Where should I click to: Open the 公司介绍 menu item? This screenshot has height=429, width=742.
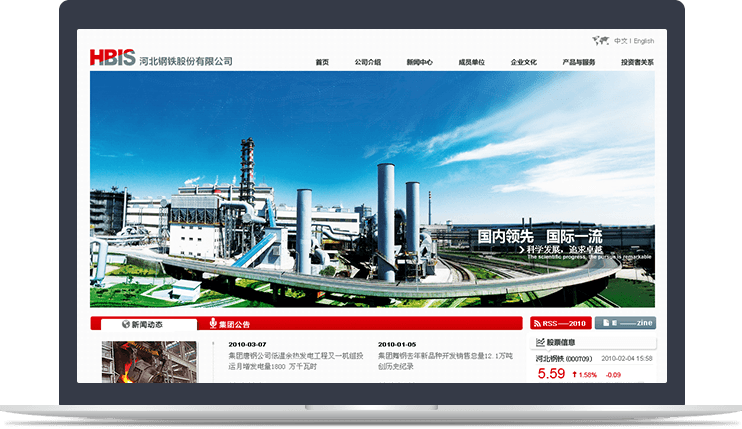(368, 62)
